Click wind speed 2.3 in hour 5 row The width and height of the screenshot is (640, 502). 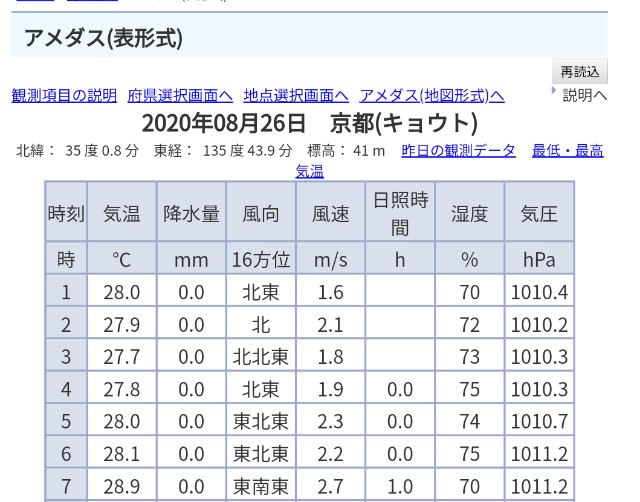coord(331,420)
